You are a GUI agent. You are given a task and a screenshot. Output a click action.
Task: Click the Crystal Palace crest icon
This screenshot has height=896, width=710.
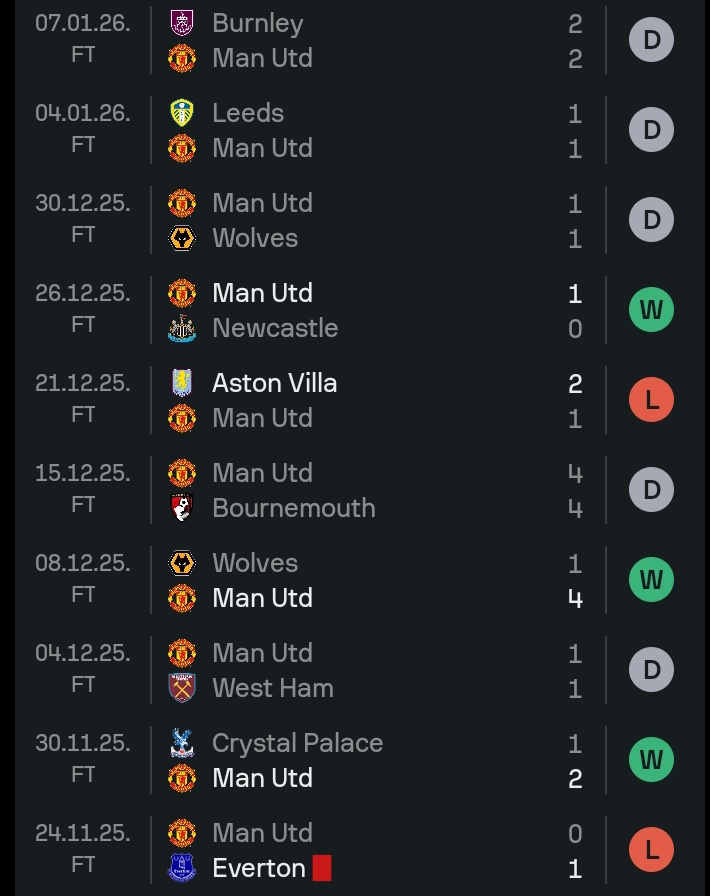coord(182,743)
